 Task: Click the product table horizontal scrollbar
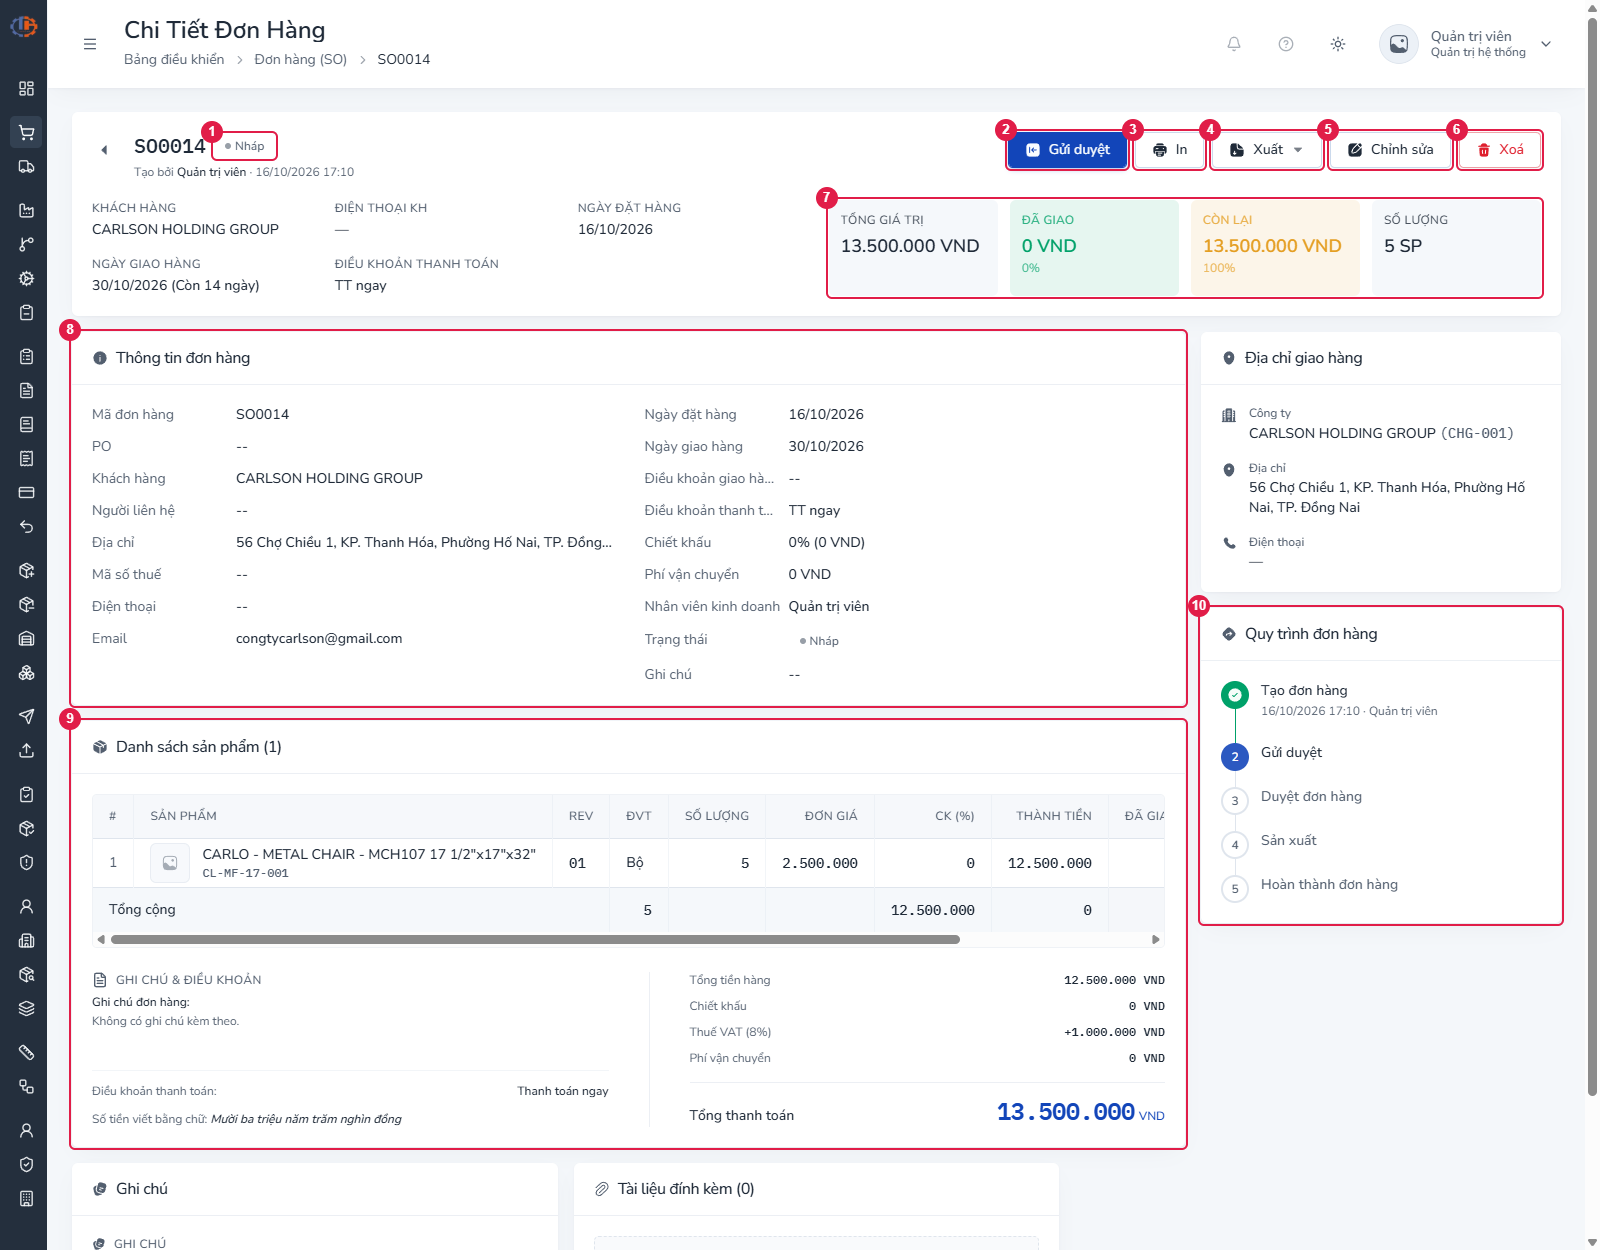(535, 940)
